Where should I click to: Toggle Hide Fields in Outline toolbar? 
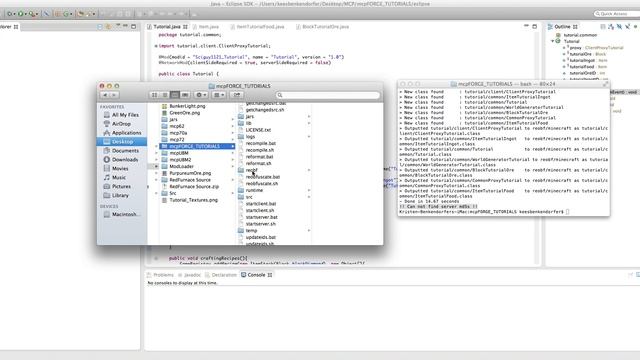tap(619, 27)
